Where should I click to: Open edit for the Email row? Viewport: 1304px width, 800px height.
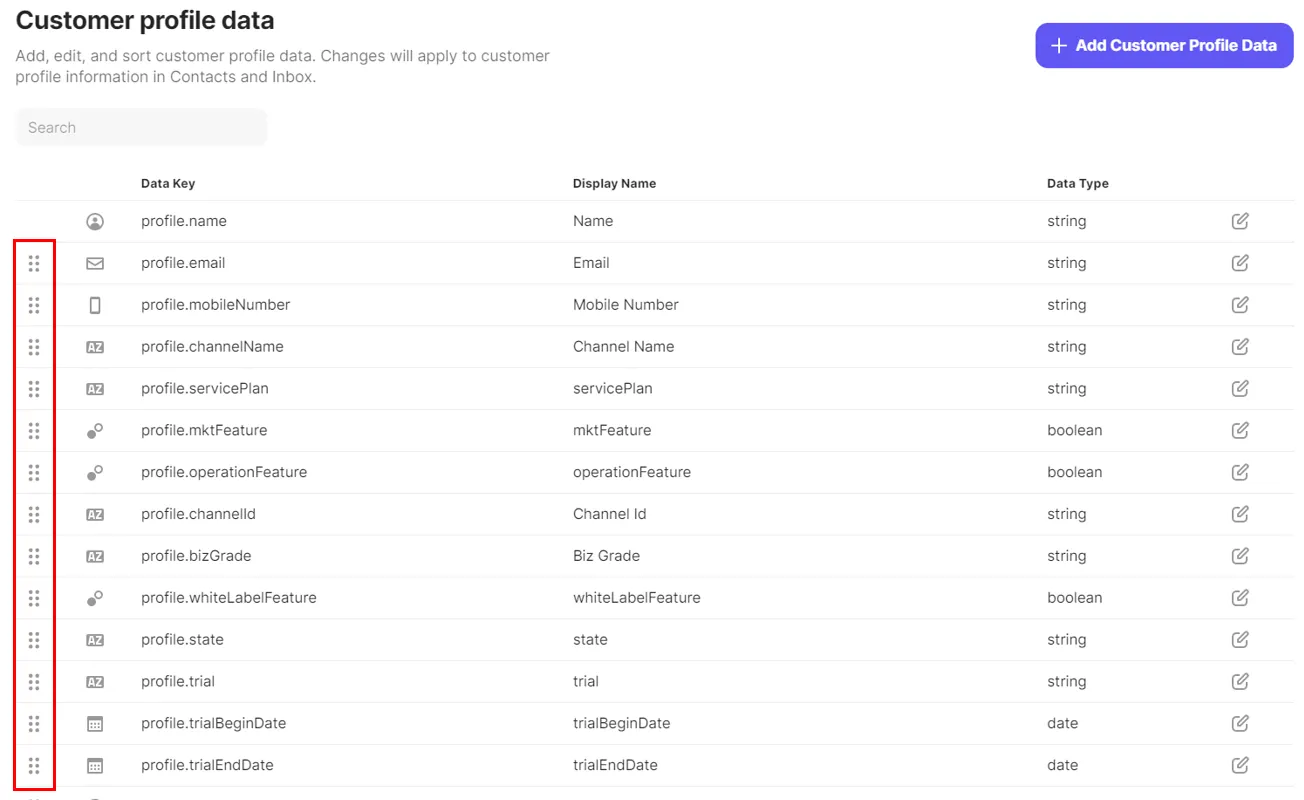pyautogui.click(x=1240, y=263)
